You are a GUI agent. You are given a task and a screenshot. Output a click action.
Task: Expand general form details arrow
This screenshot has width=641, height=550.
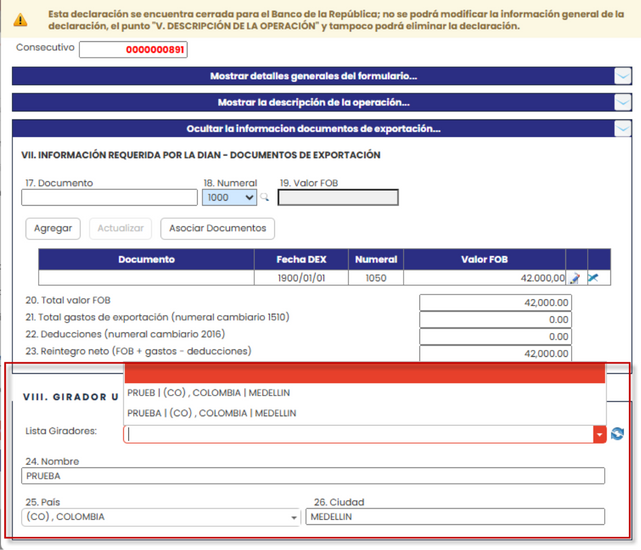coord(622,76)
